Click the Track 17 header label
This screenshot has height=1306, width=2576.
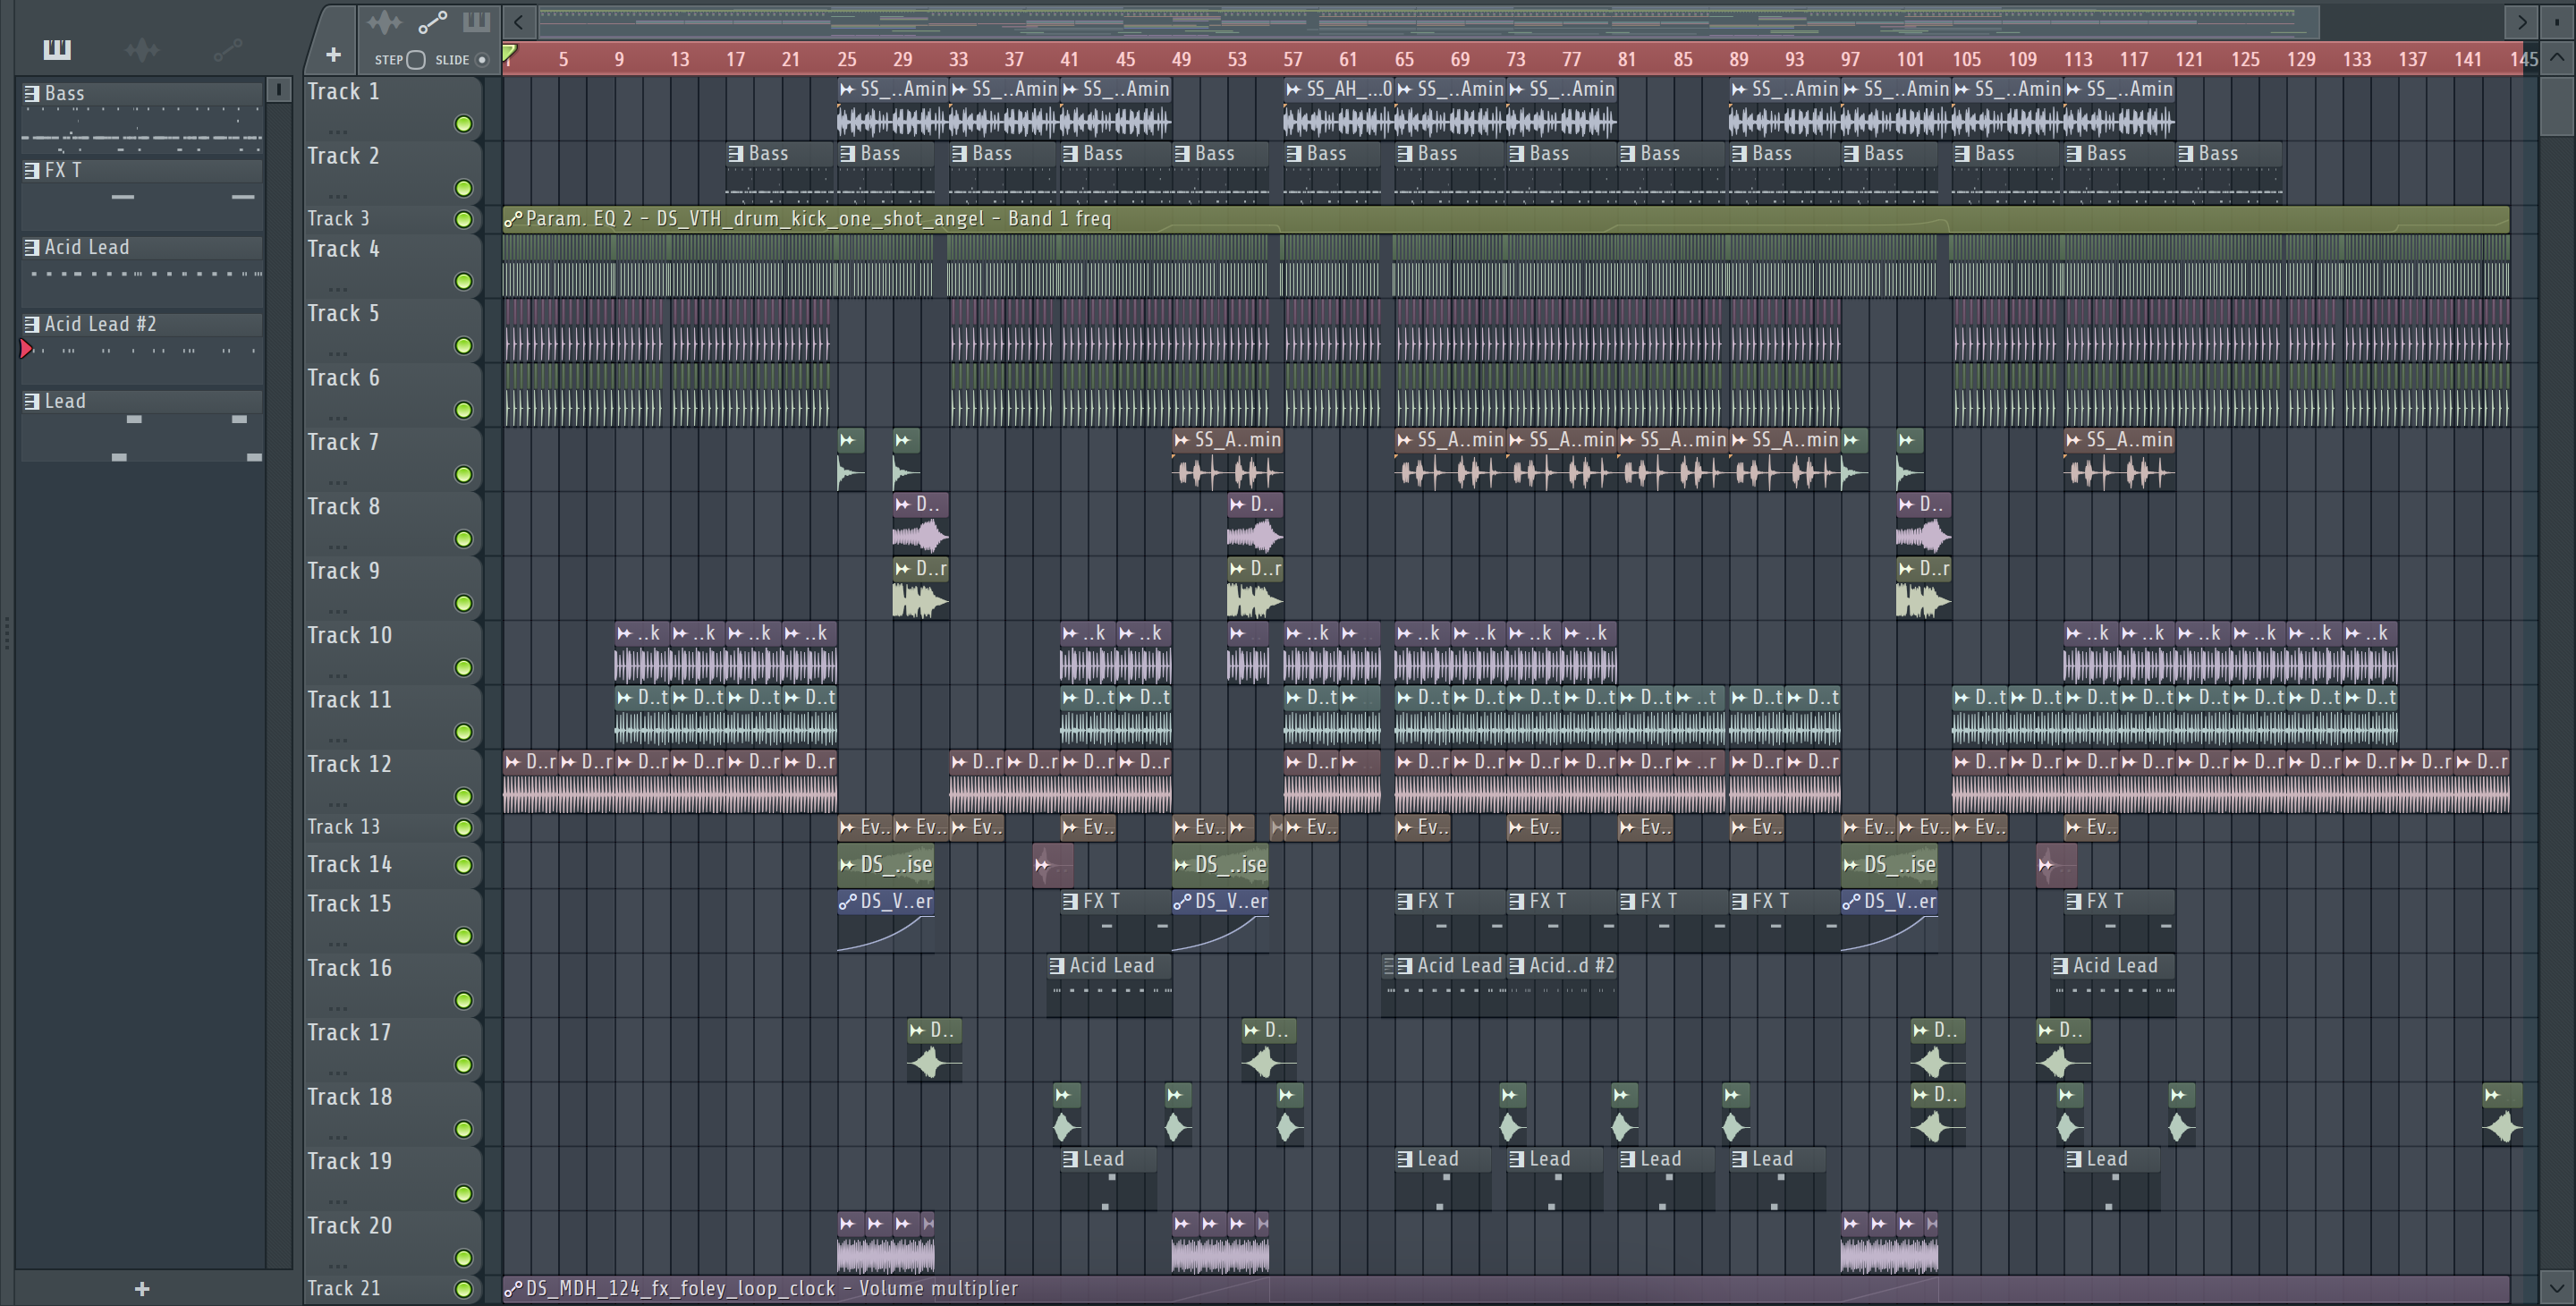[349, 1033]
